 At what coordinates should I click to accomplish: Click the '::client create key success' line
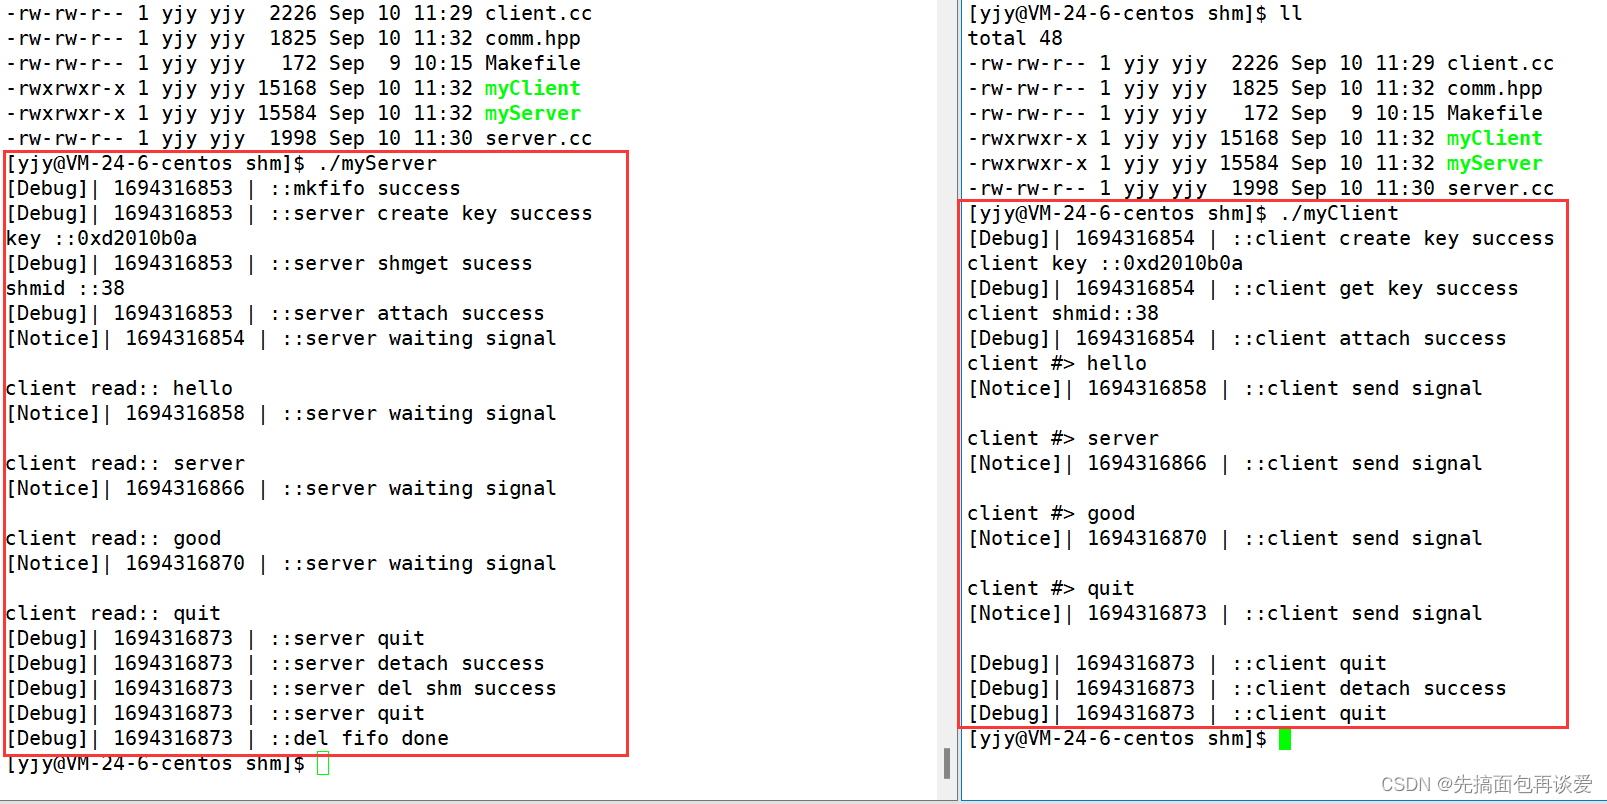pos(1261,239)
